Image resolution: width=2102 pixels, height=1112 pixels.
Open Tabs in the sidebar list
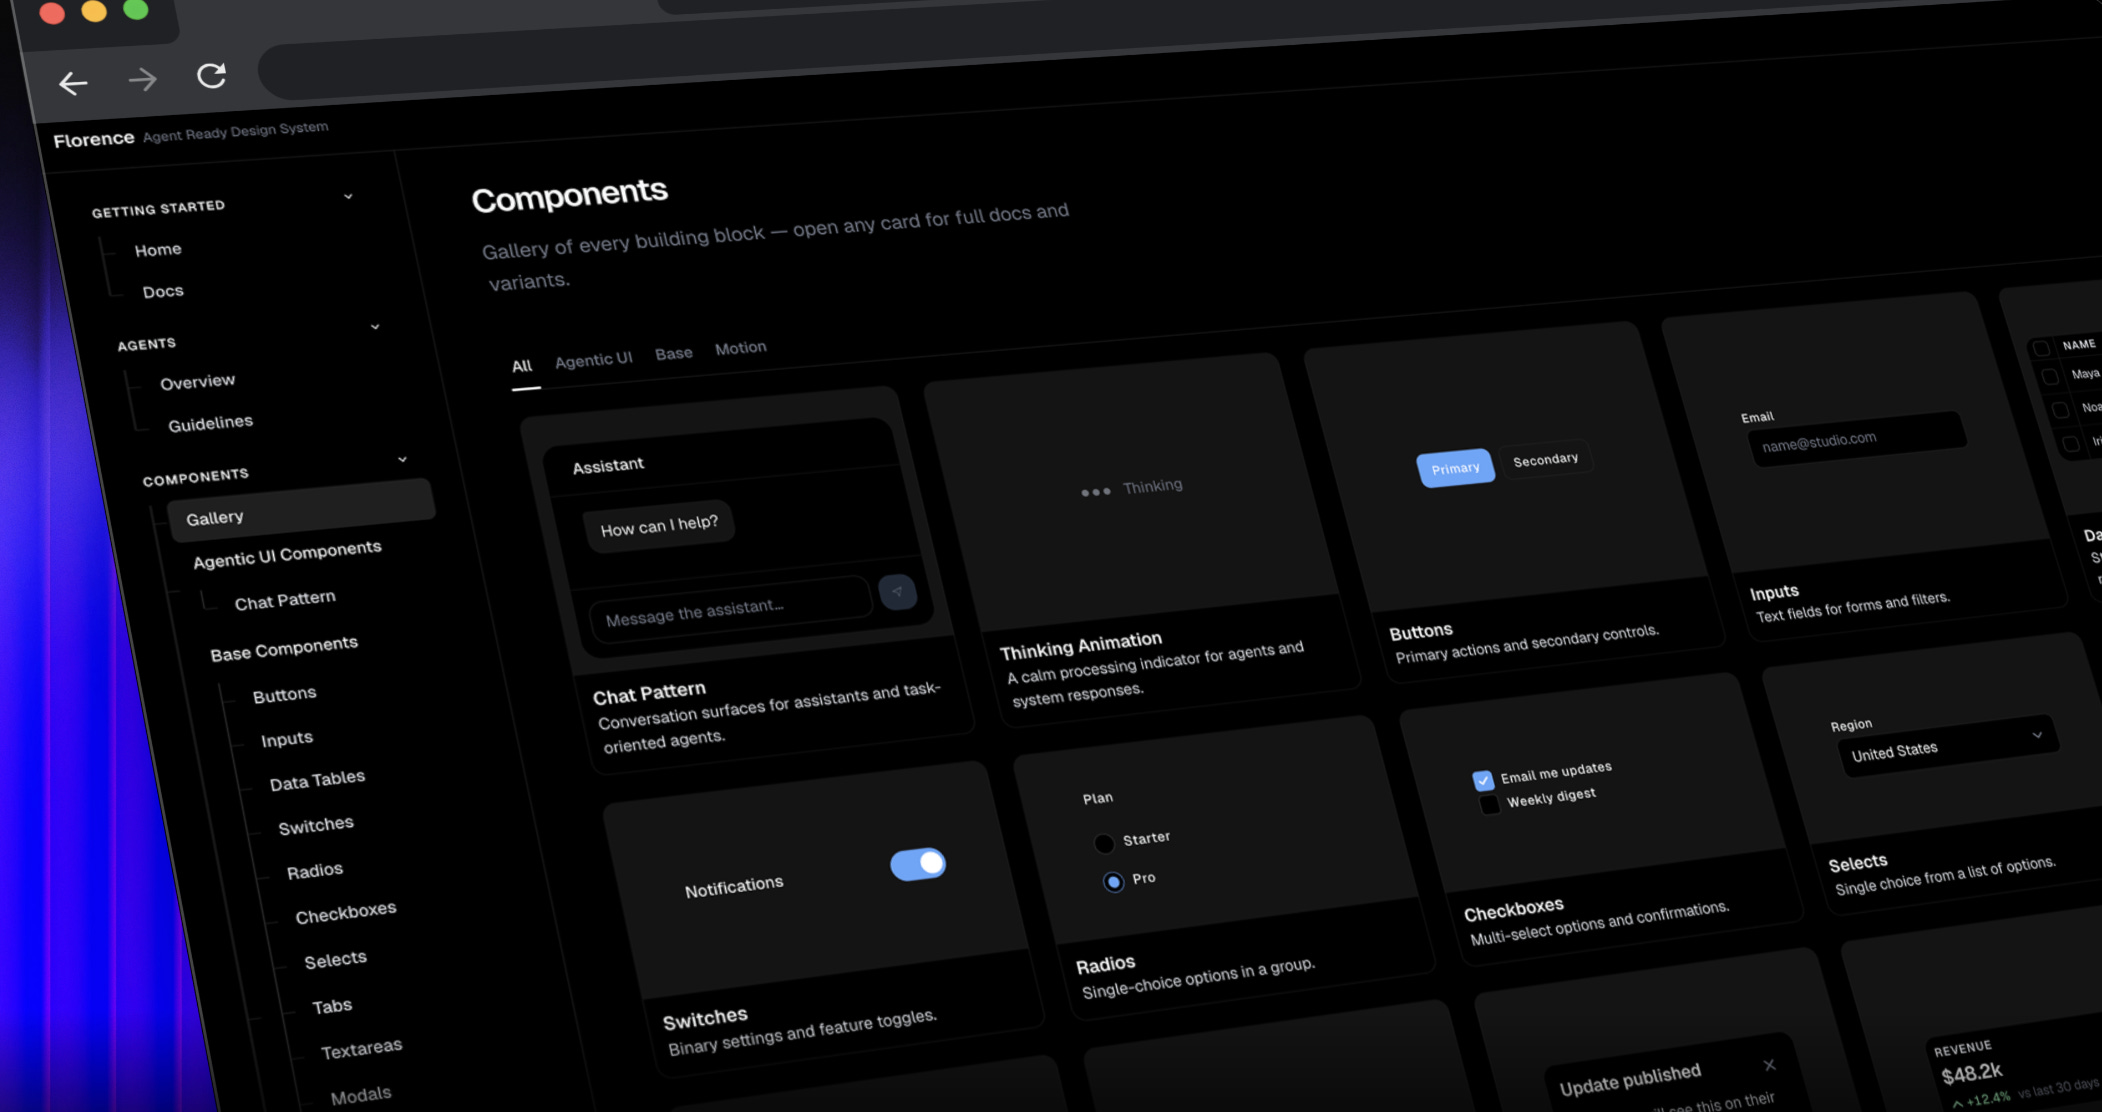[x=332, y=1006]
